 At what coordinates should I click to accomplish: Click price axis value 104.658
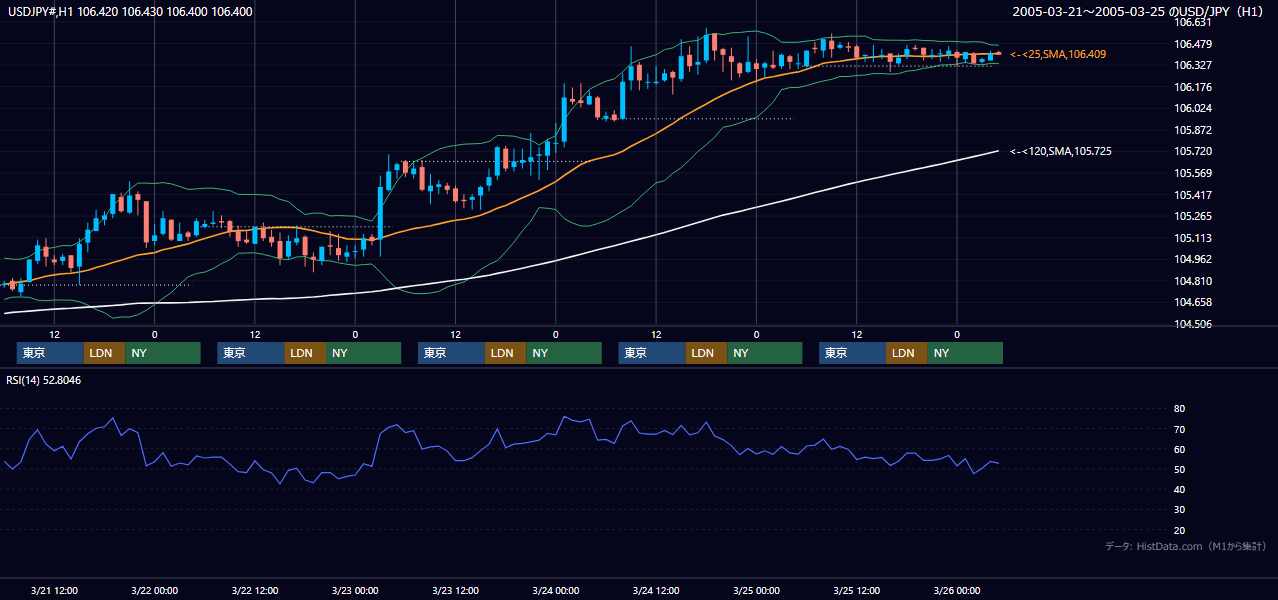click(1193, 302)
